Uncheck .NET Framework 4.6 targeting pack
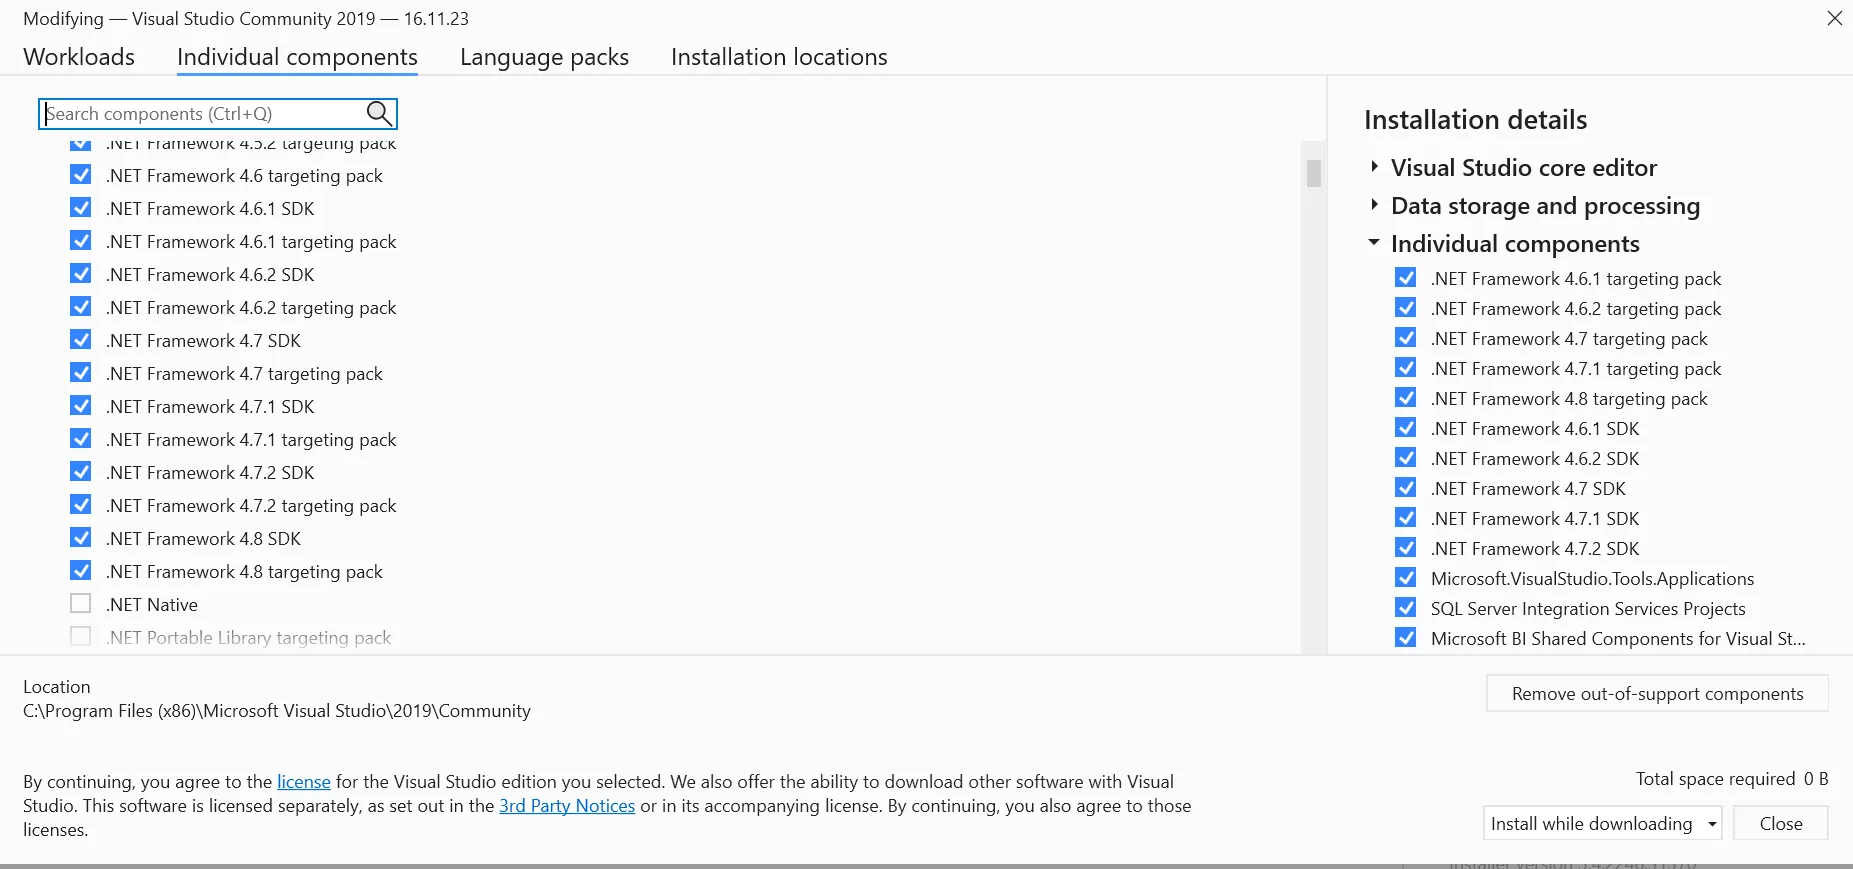1853x869 pixels. 81,175
